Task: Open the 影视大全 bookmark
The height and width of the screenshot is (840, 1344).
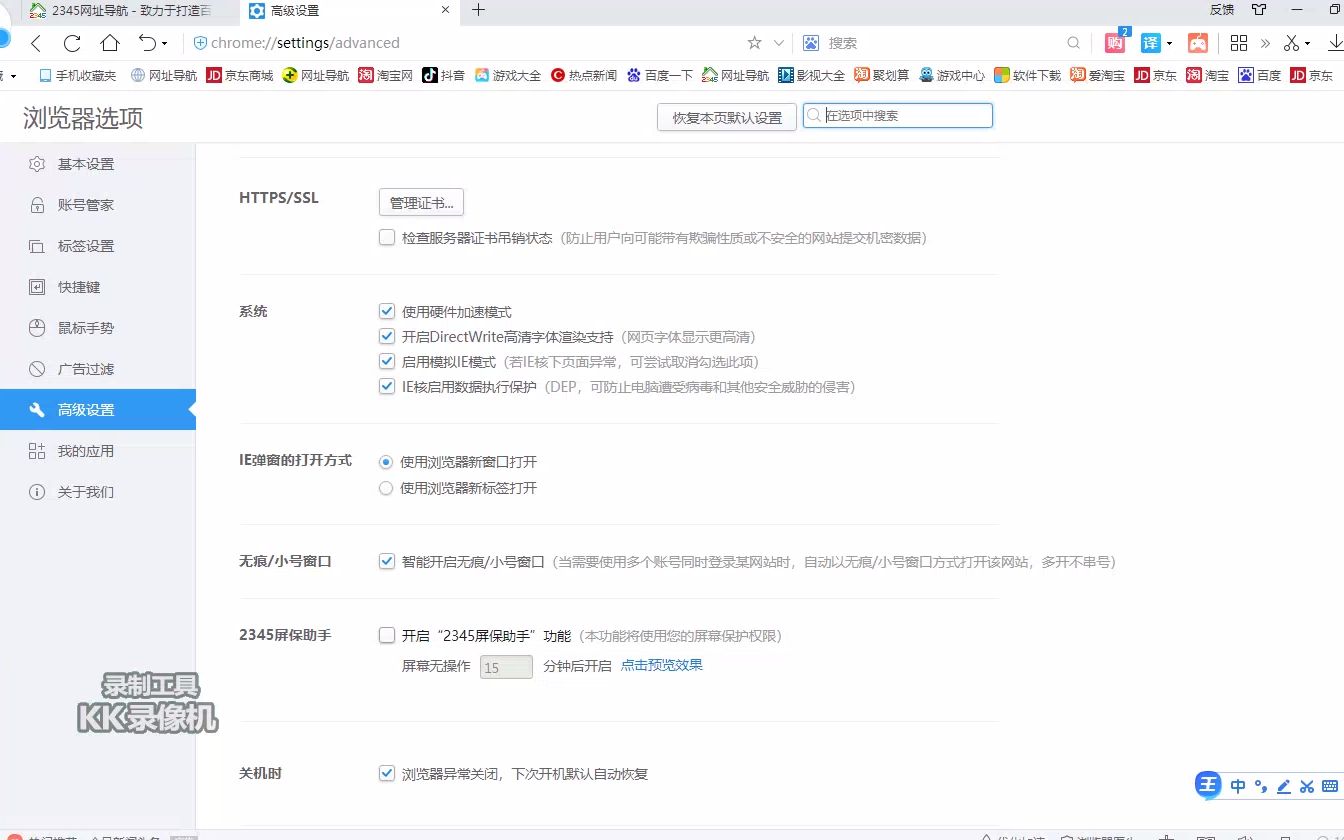Action: coord(812,75)
